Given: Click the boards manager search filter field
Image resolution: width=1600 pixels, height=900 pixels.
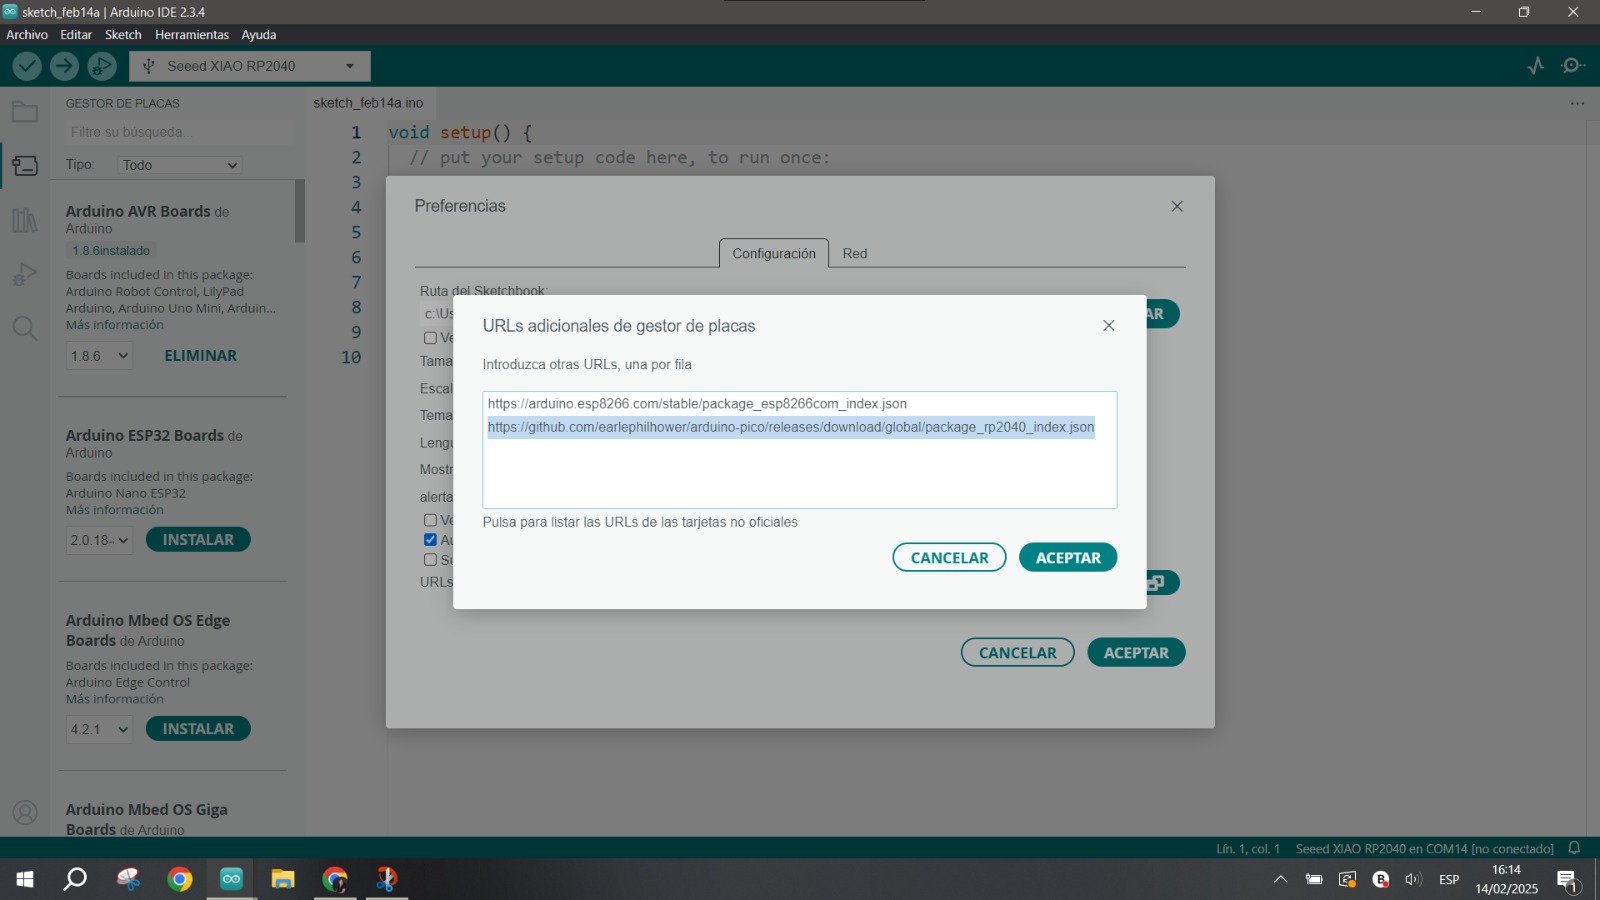Looking at the screenshot, I should [x=178, y=132].
